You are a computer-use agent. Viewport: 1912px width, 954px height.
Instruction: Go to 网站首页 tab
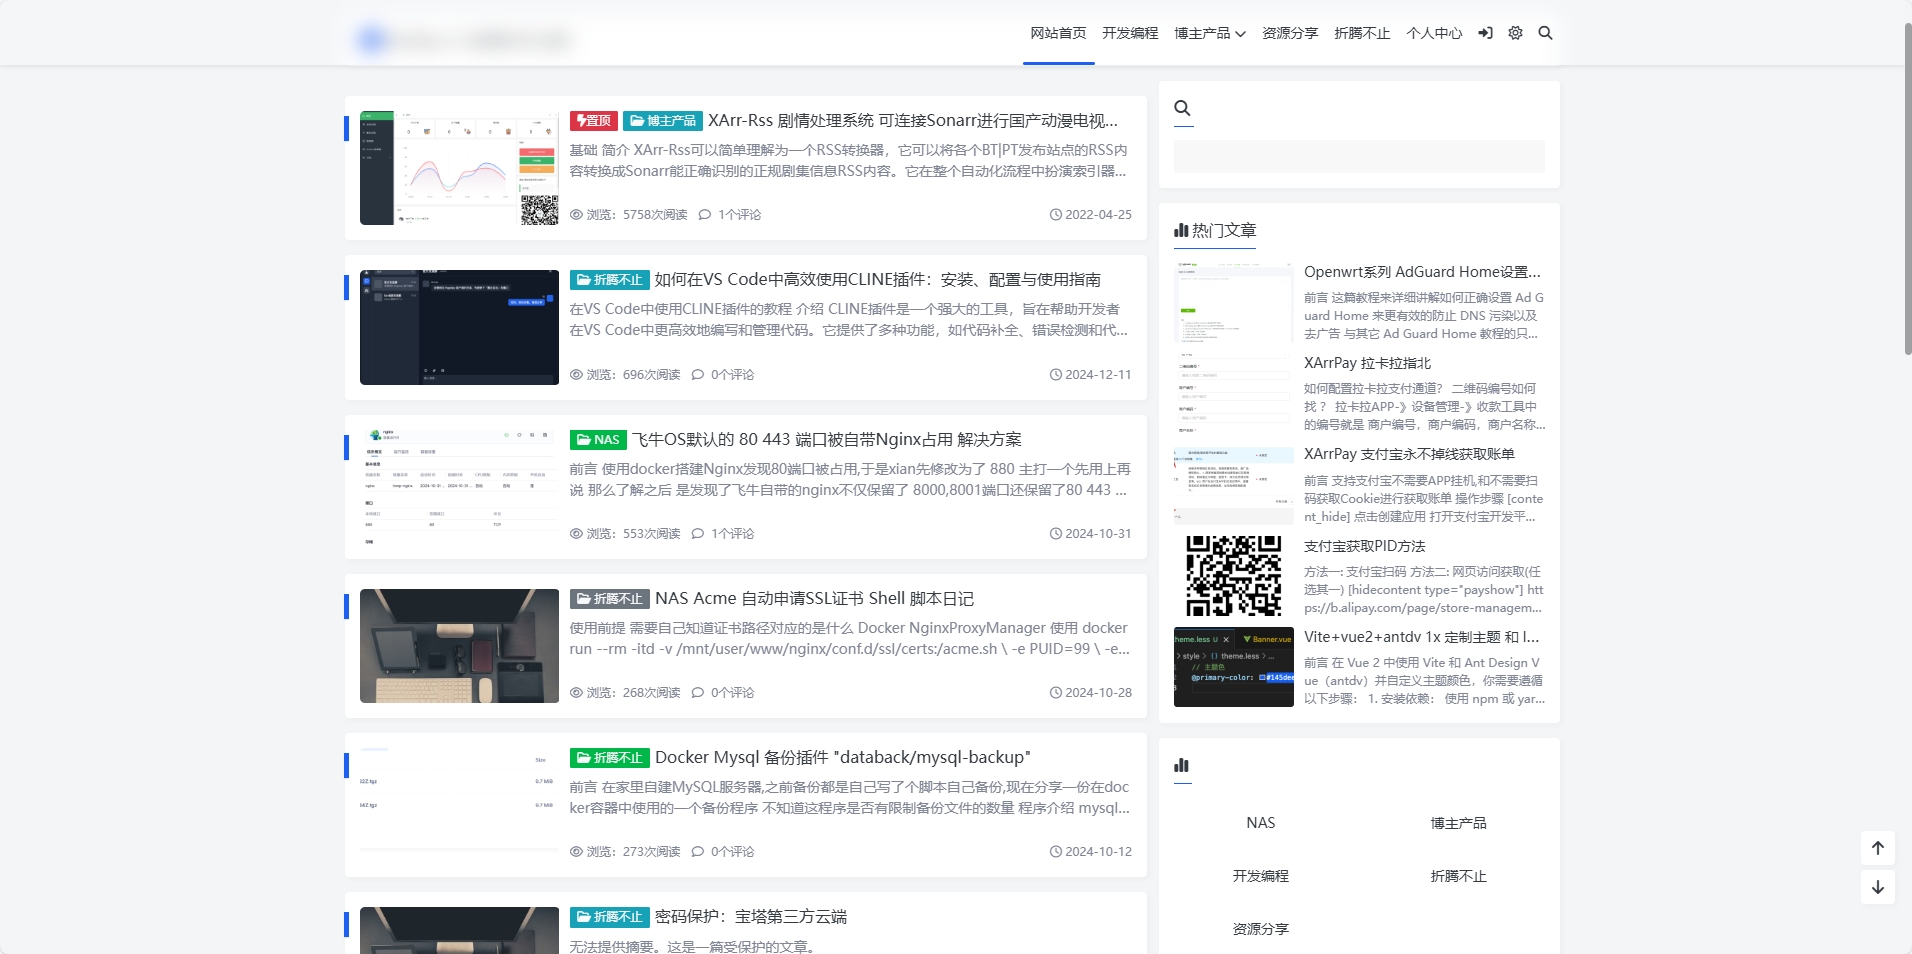point(1058,33)
